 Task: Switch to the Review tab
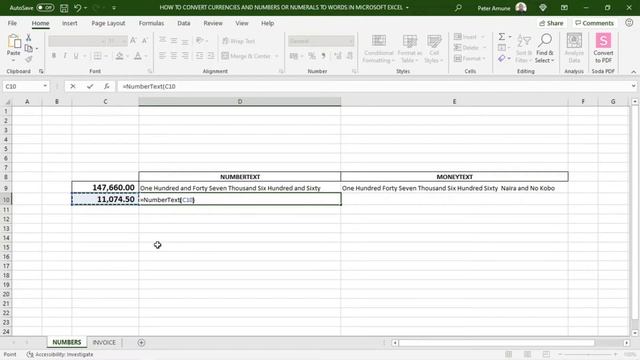[213, 23]
